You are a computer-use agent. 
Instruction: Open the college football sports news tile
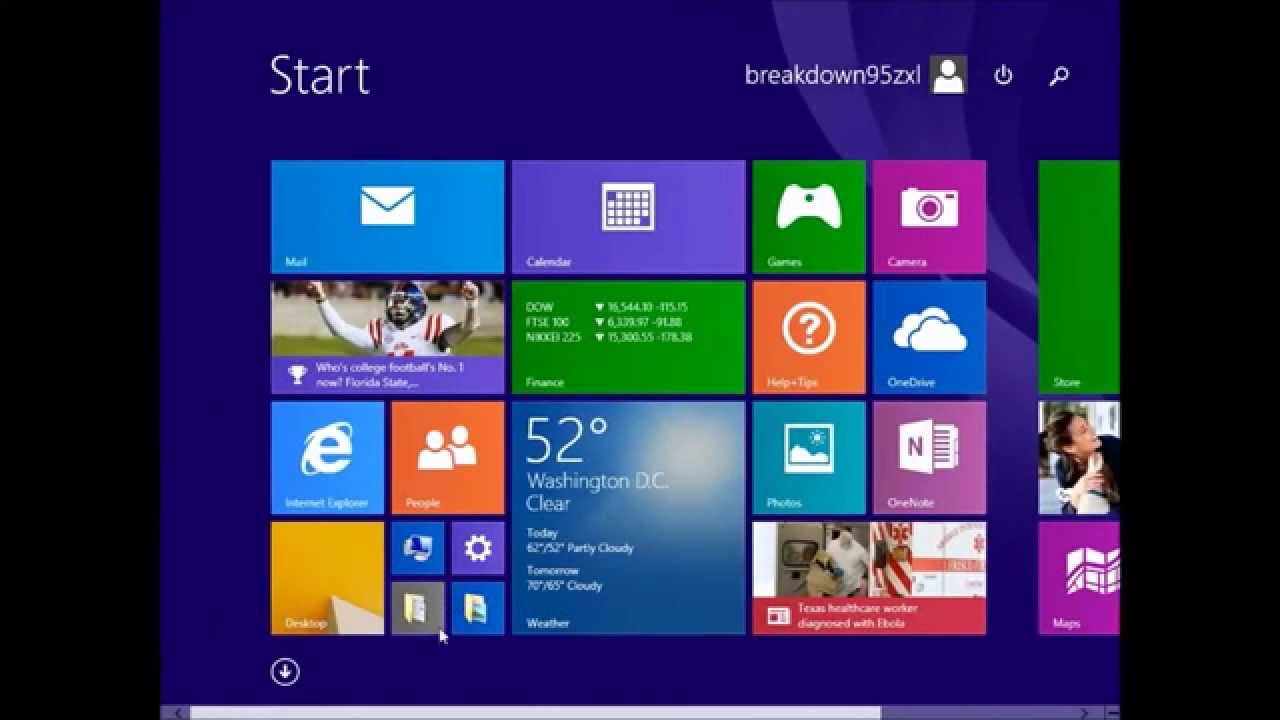387,337
